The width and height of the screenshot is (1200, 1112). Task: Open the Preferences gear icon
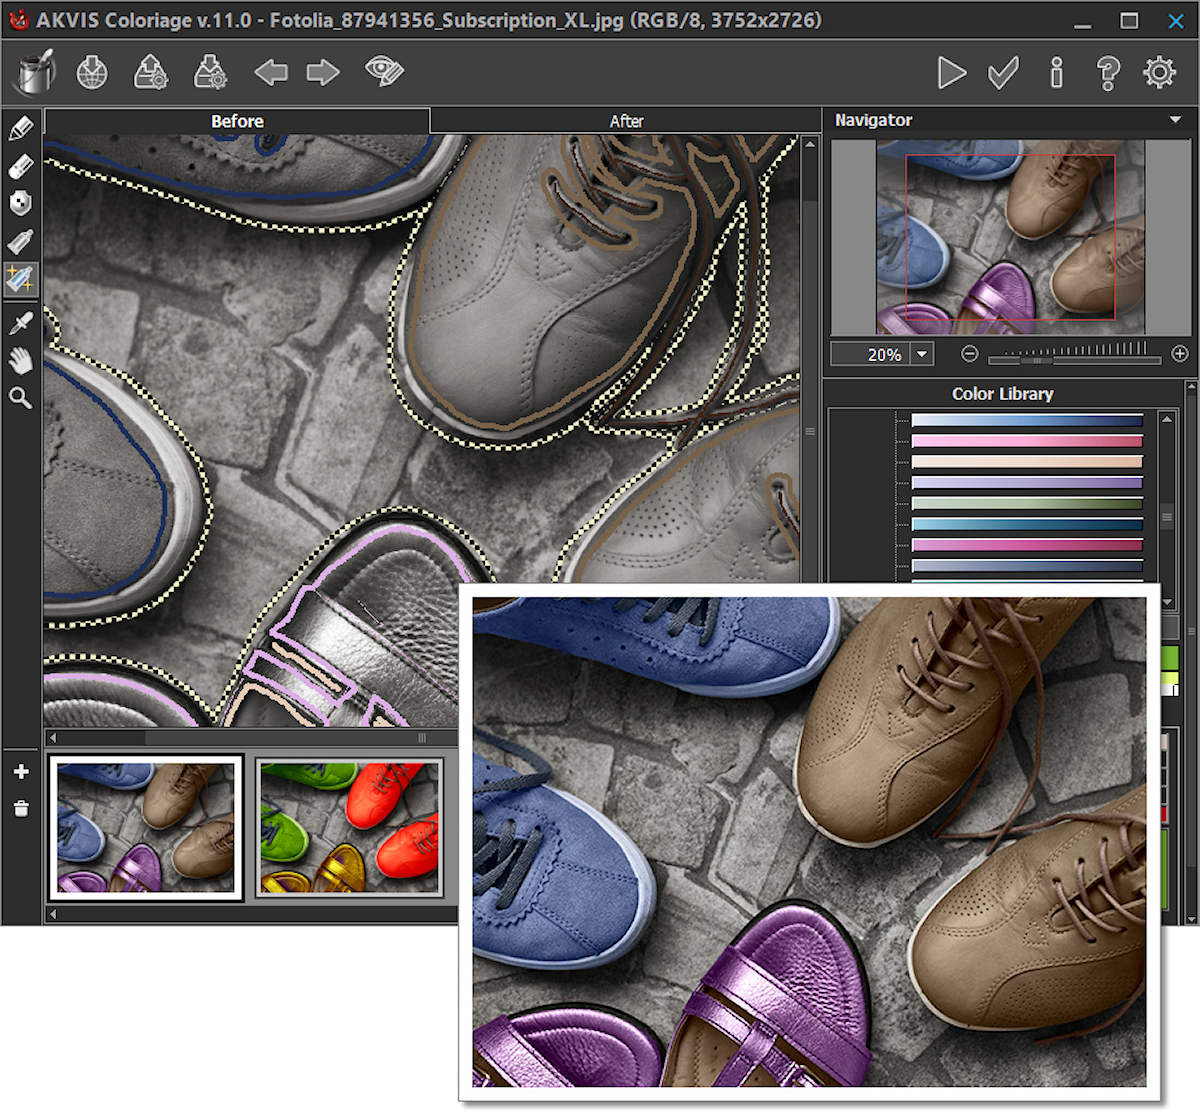click(x=1159, y=72)
